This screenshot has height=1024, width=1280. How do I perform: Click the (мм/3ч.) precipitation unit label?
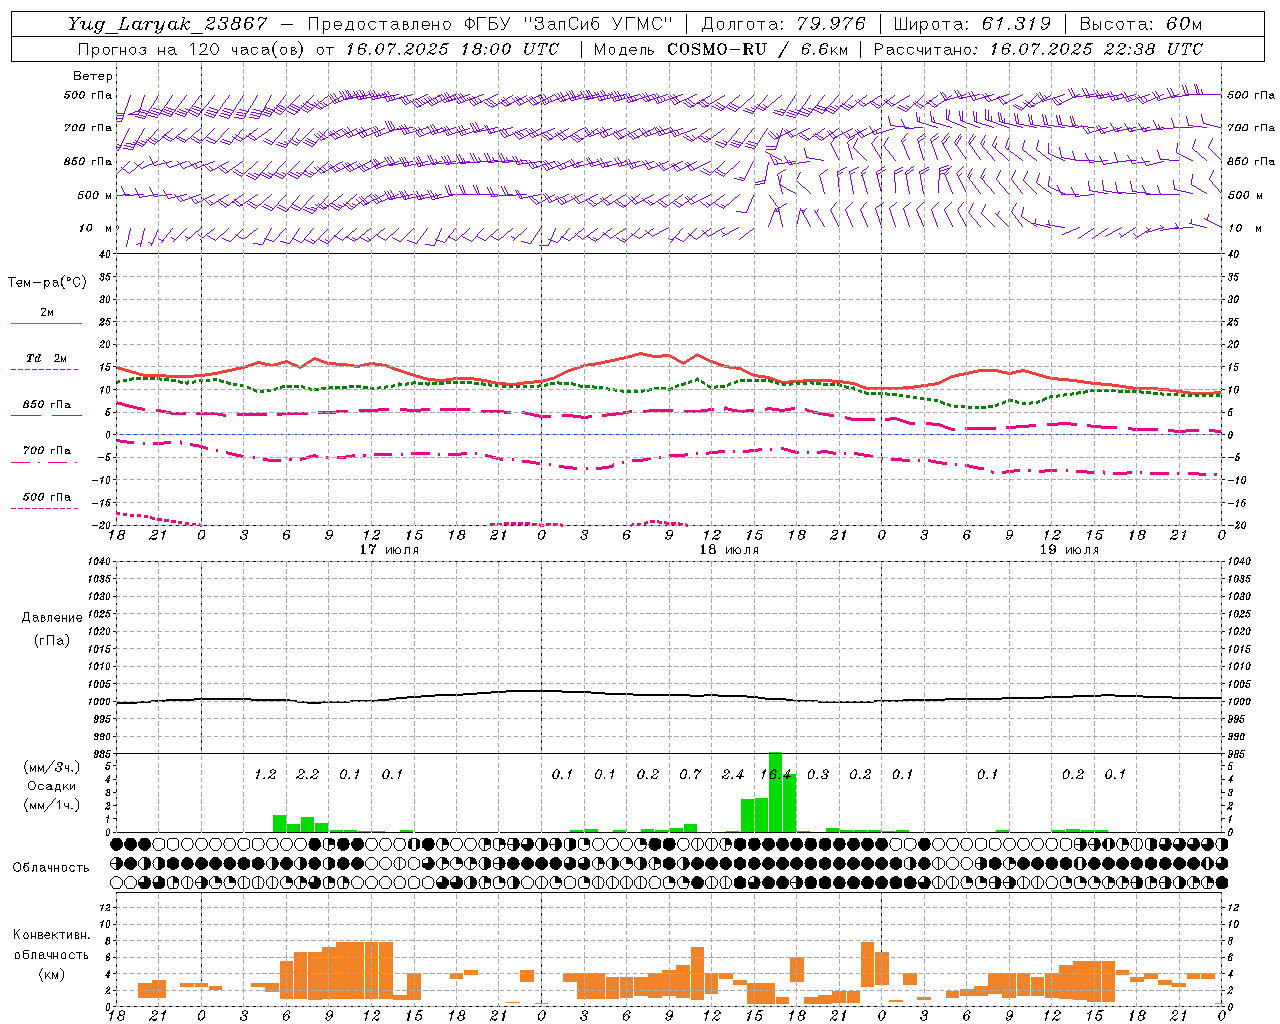point(51,767)
